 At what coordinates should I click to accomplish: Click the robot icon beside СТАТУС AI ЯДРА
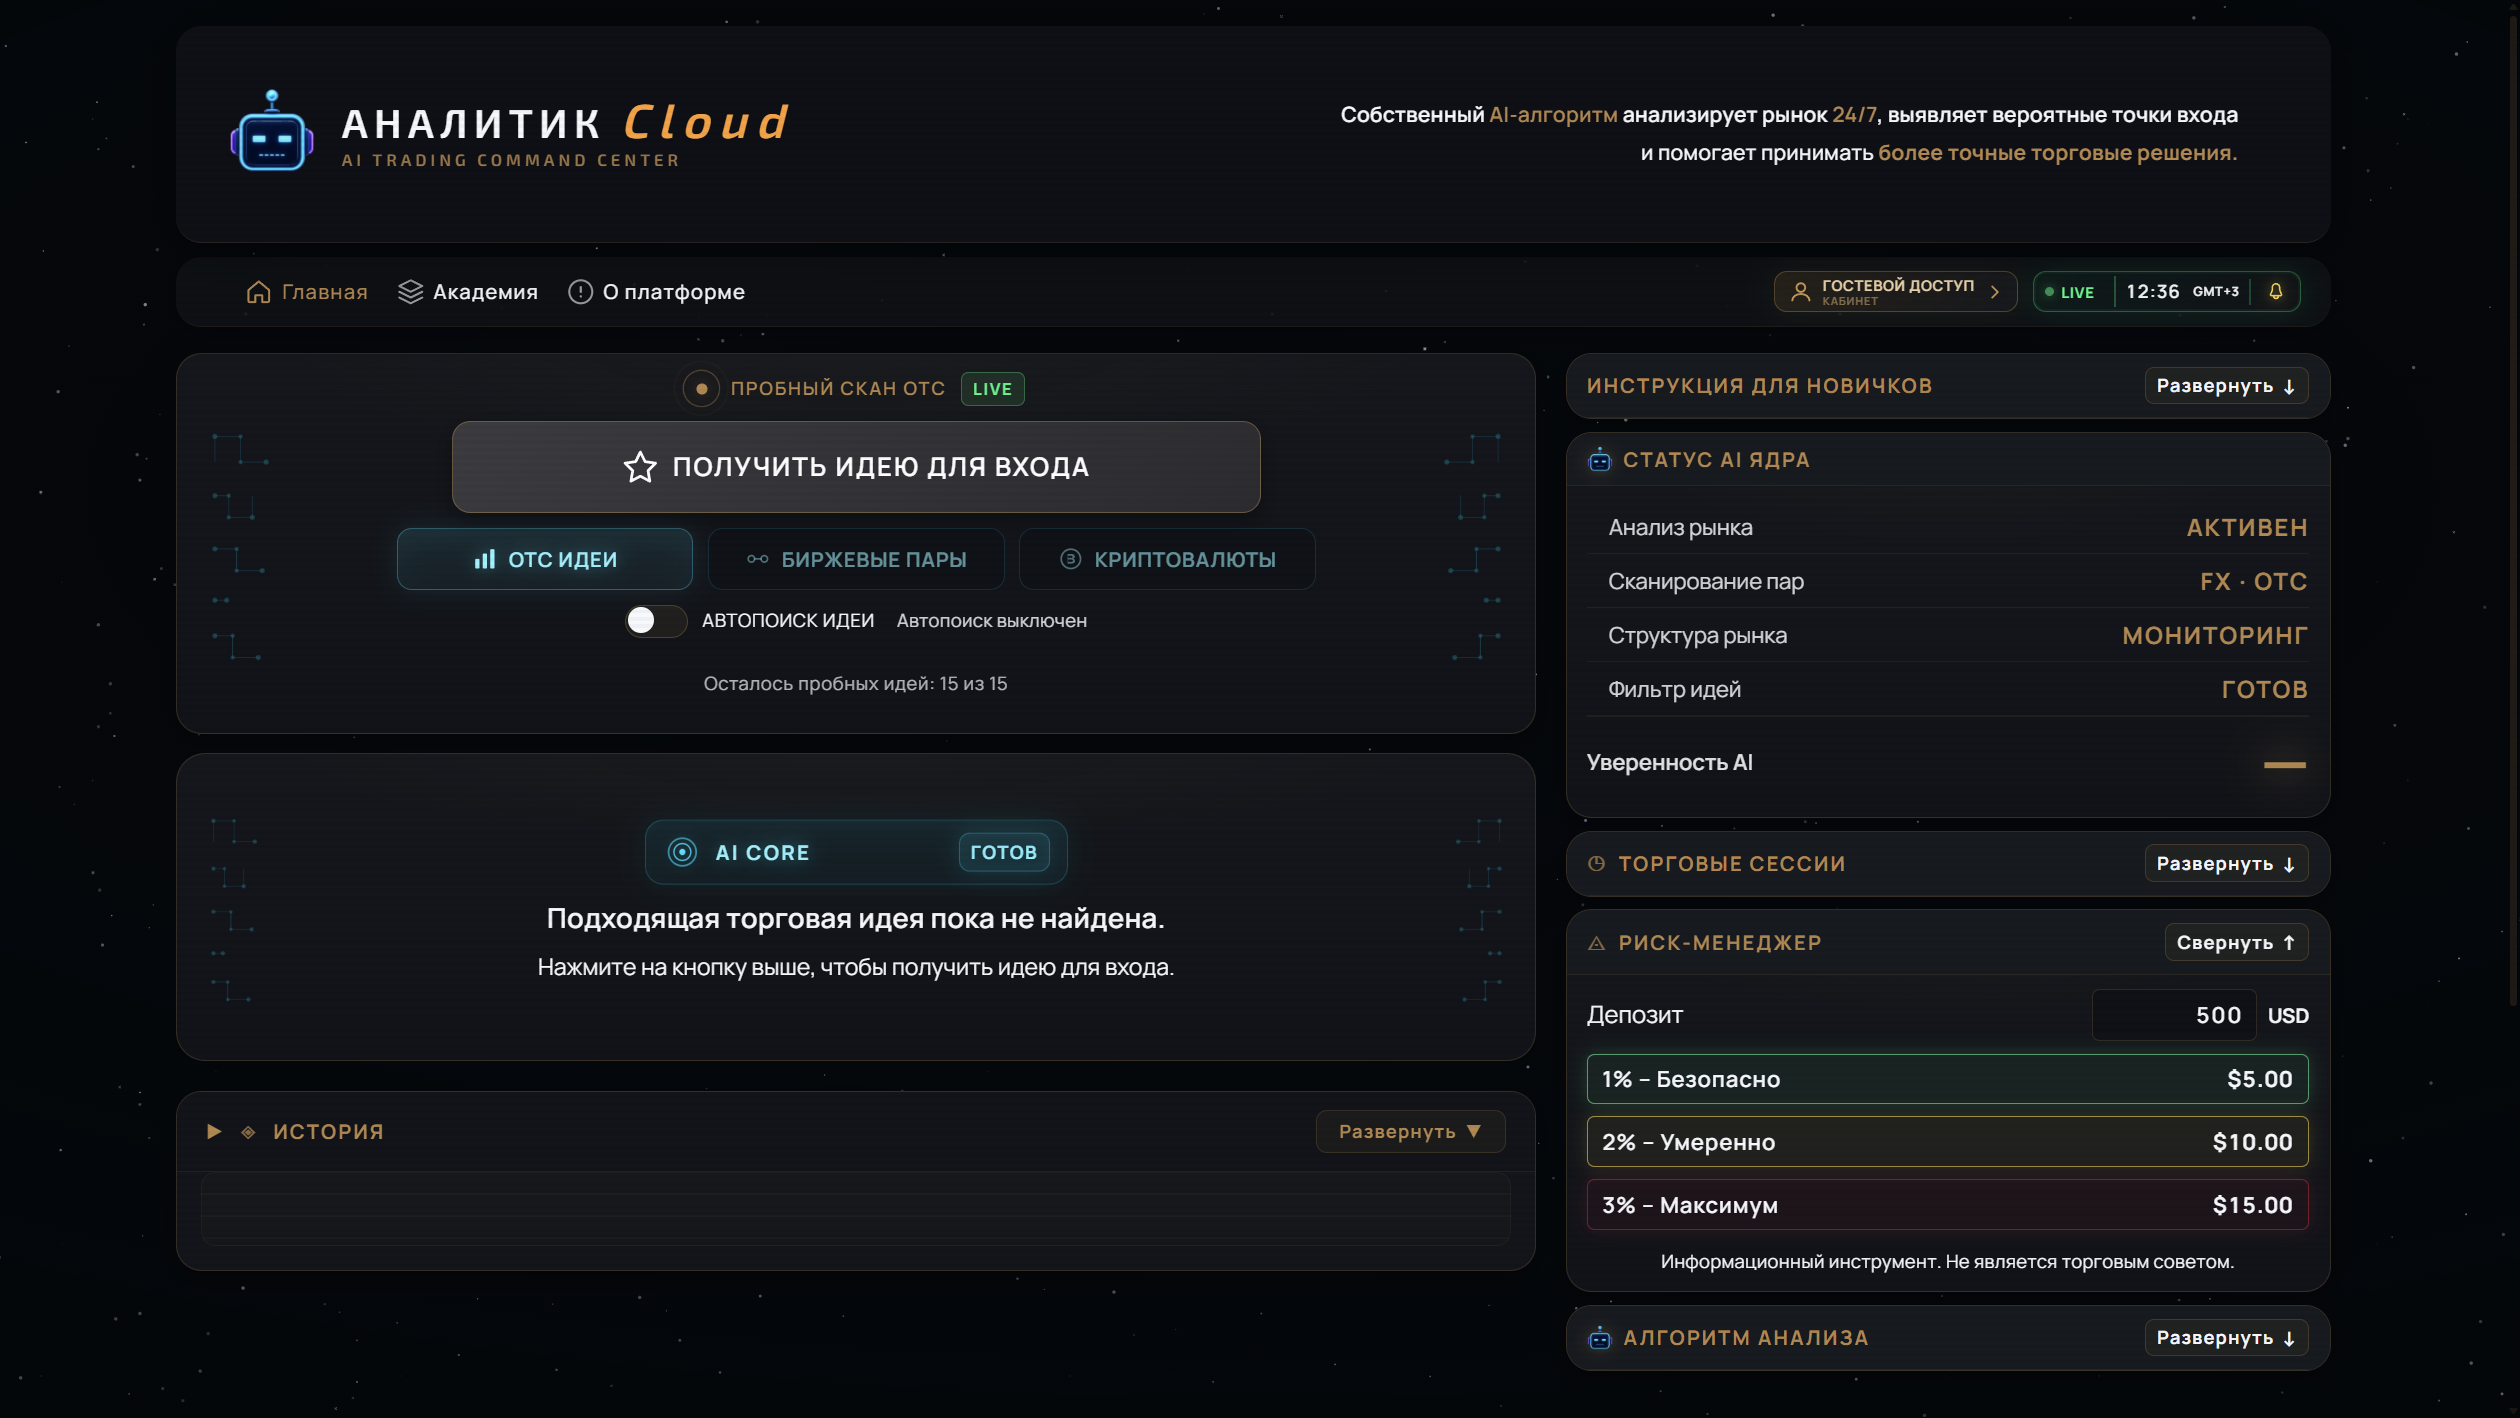pos(1600,460)
